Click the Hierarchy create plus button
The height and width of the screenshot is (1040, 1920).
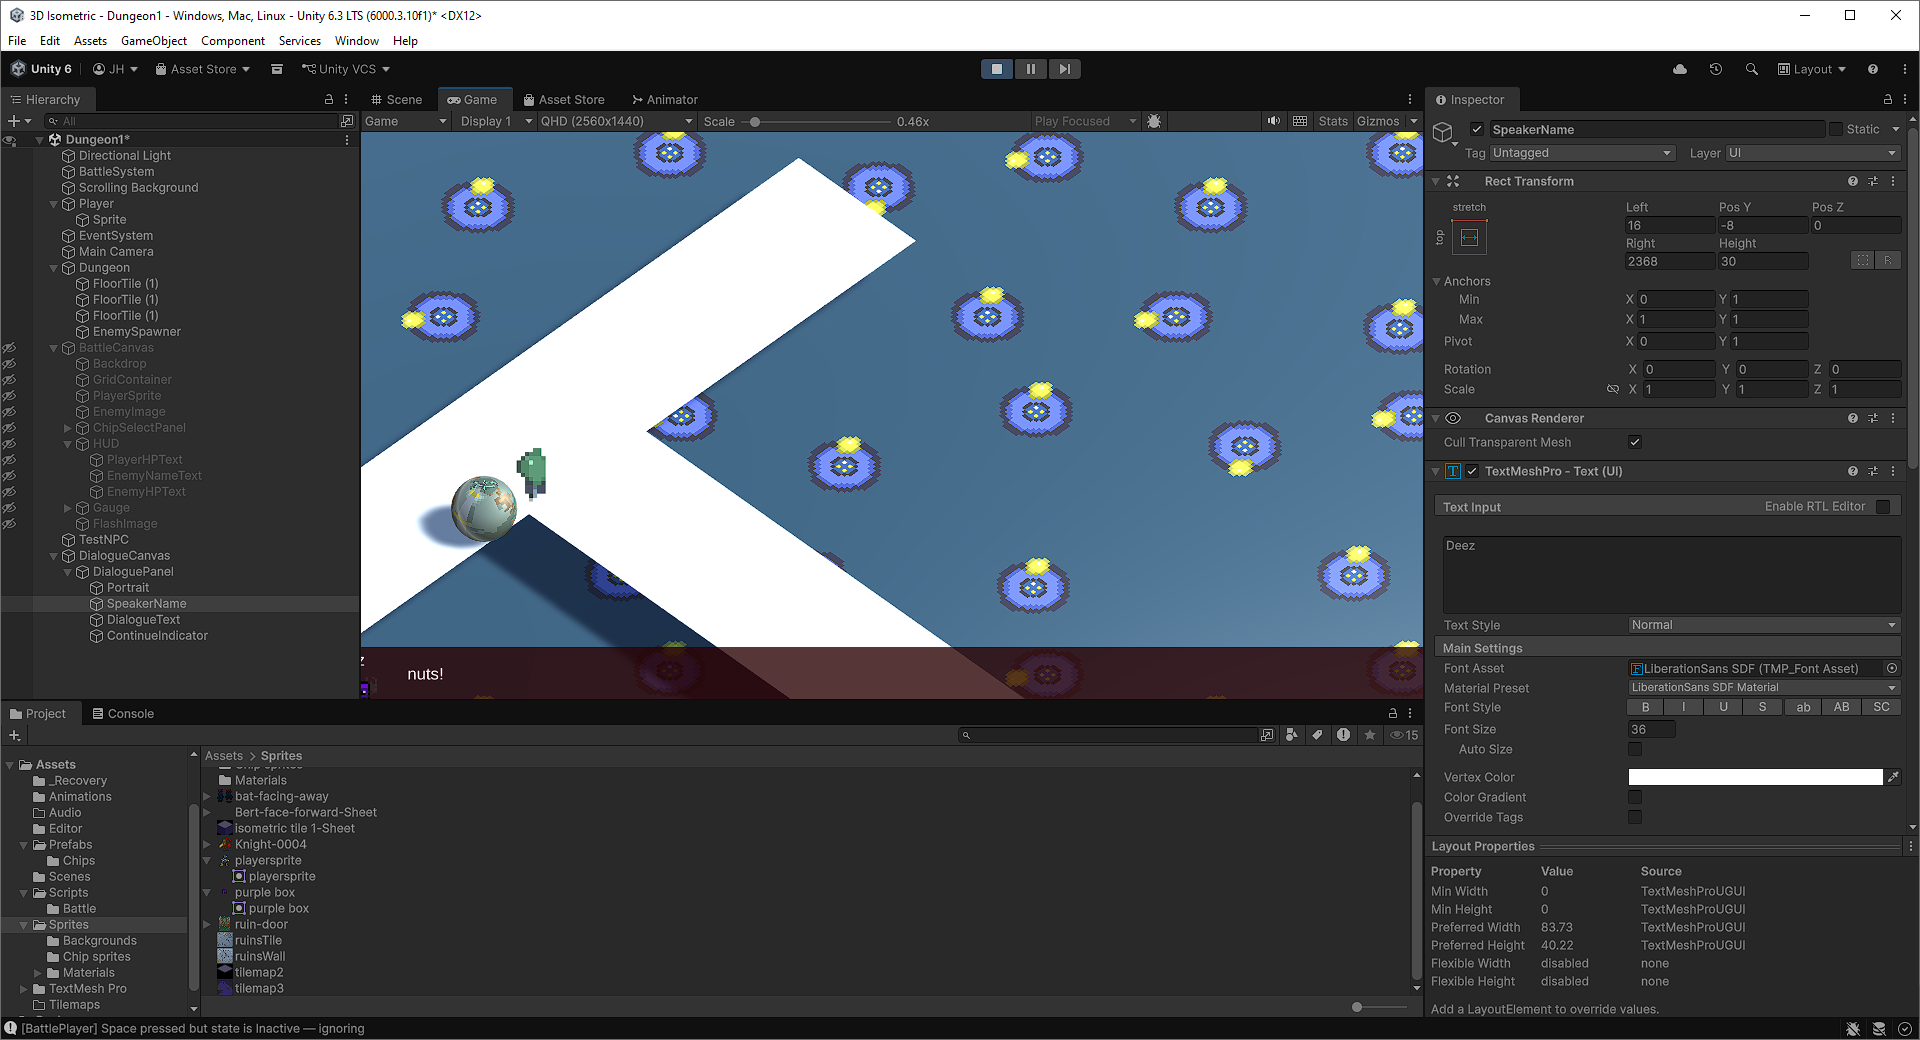[x=14, y=121]
